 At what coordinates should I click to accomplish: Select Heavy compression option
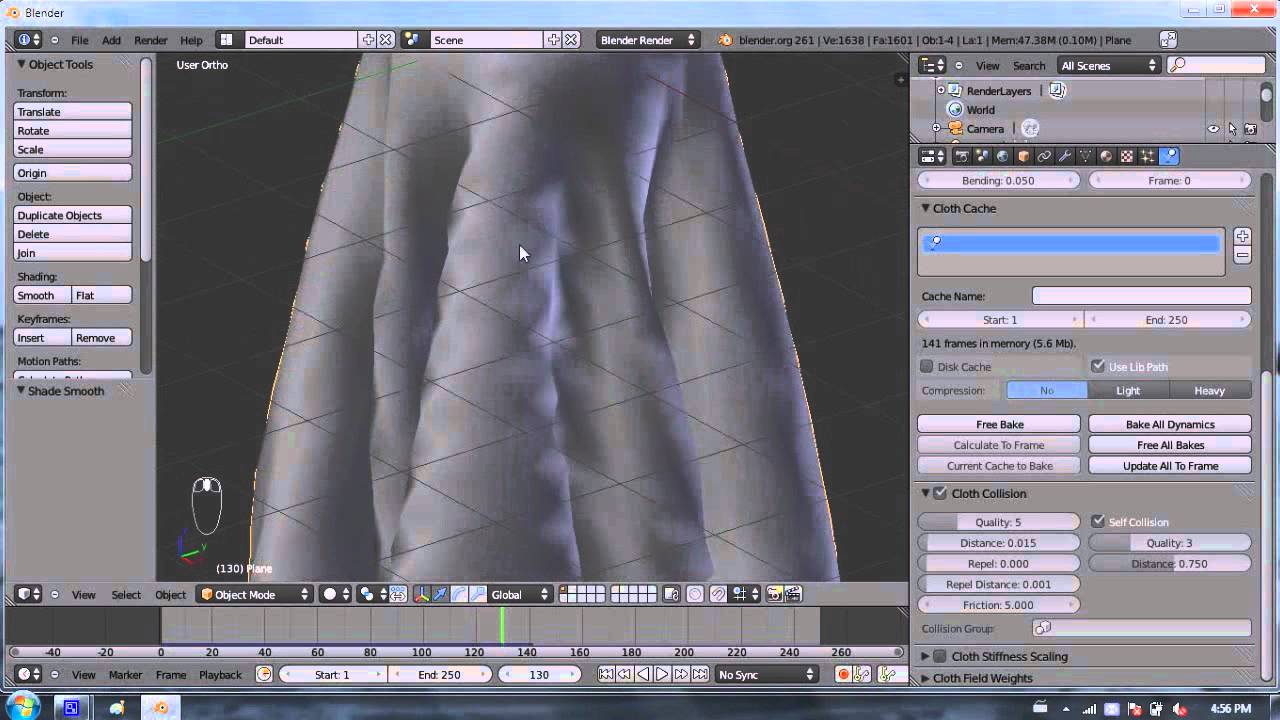1210,391
